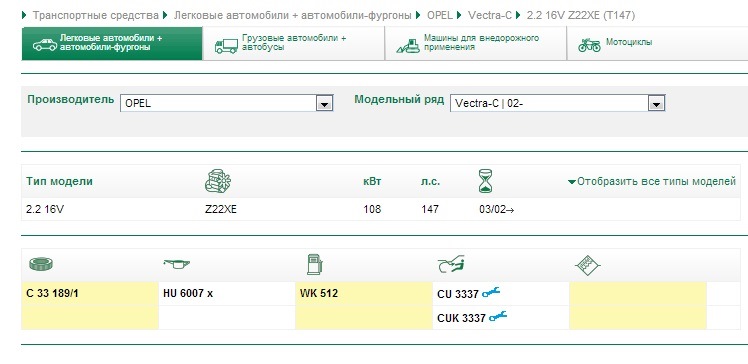748x364 pixels.
Task: Open oil filter HU 6007 x
Action: 188,293
